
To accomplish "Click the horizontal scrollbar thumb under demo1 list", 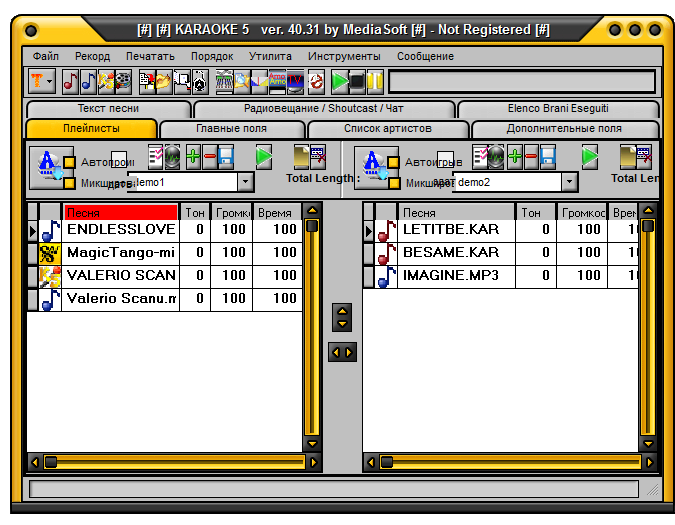I will tap(51, 463).
